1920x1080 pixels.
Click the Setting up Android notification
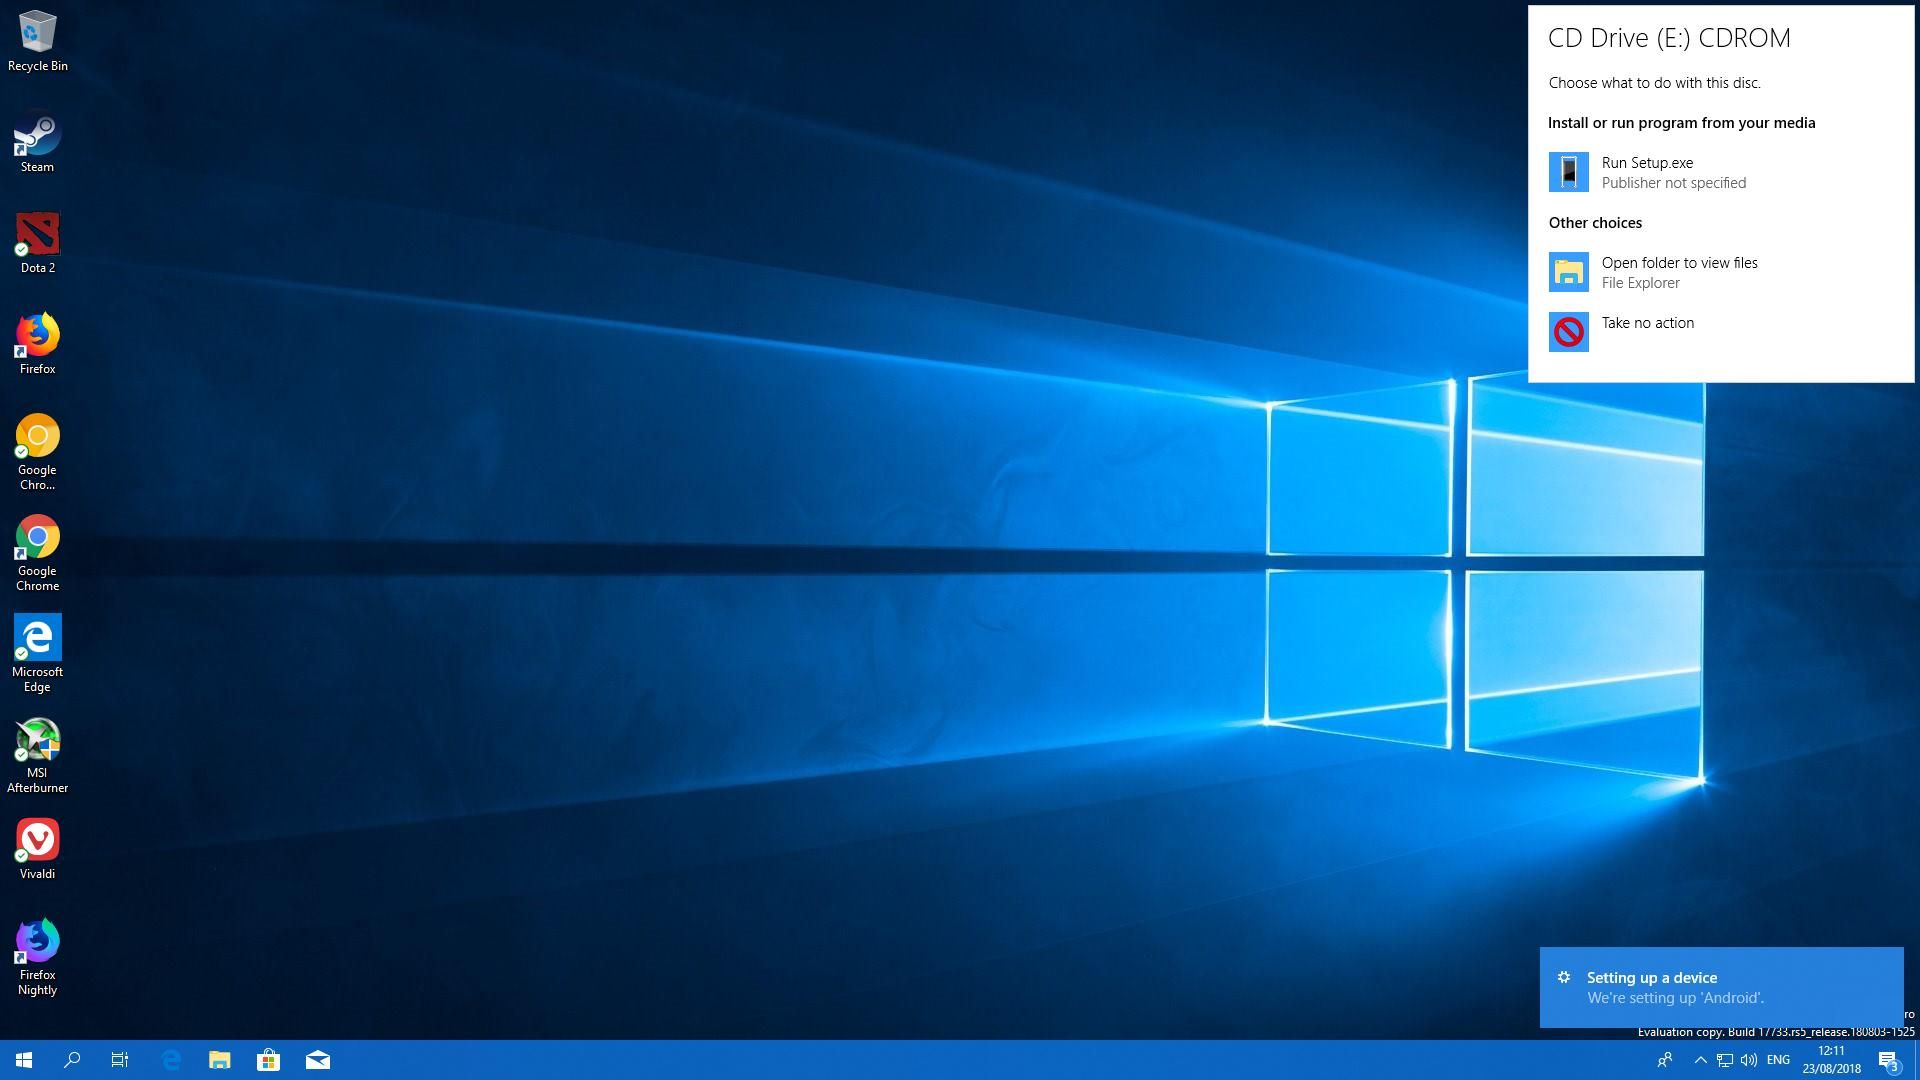1722,986
